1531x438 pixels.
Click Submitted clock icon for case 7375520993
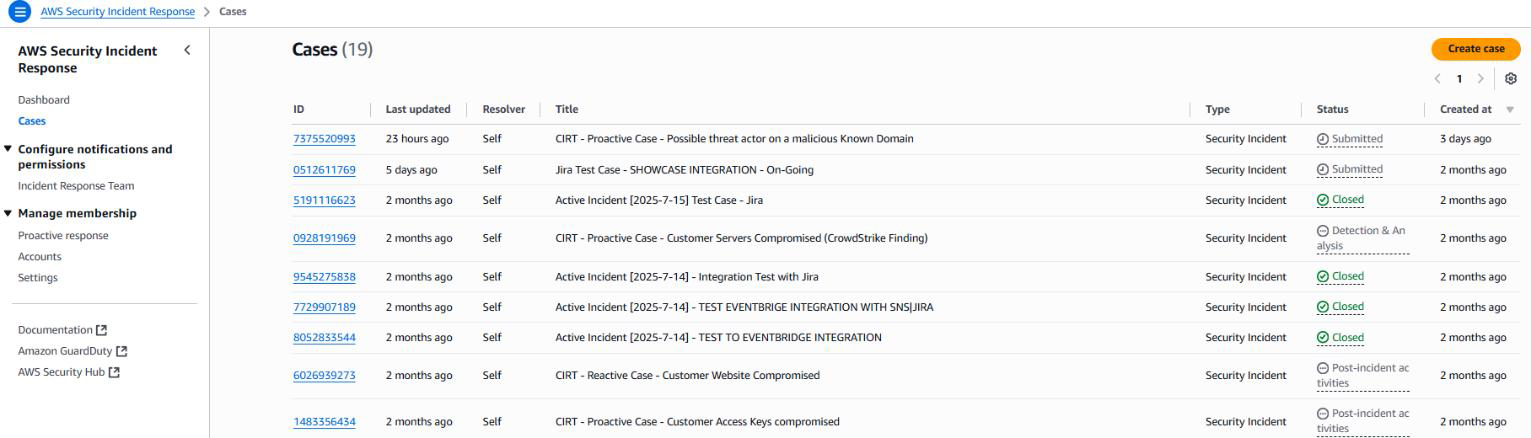click(x=1323, y=139)
